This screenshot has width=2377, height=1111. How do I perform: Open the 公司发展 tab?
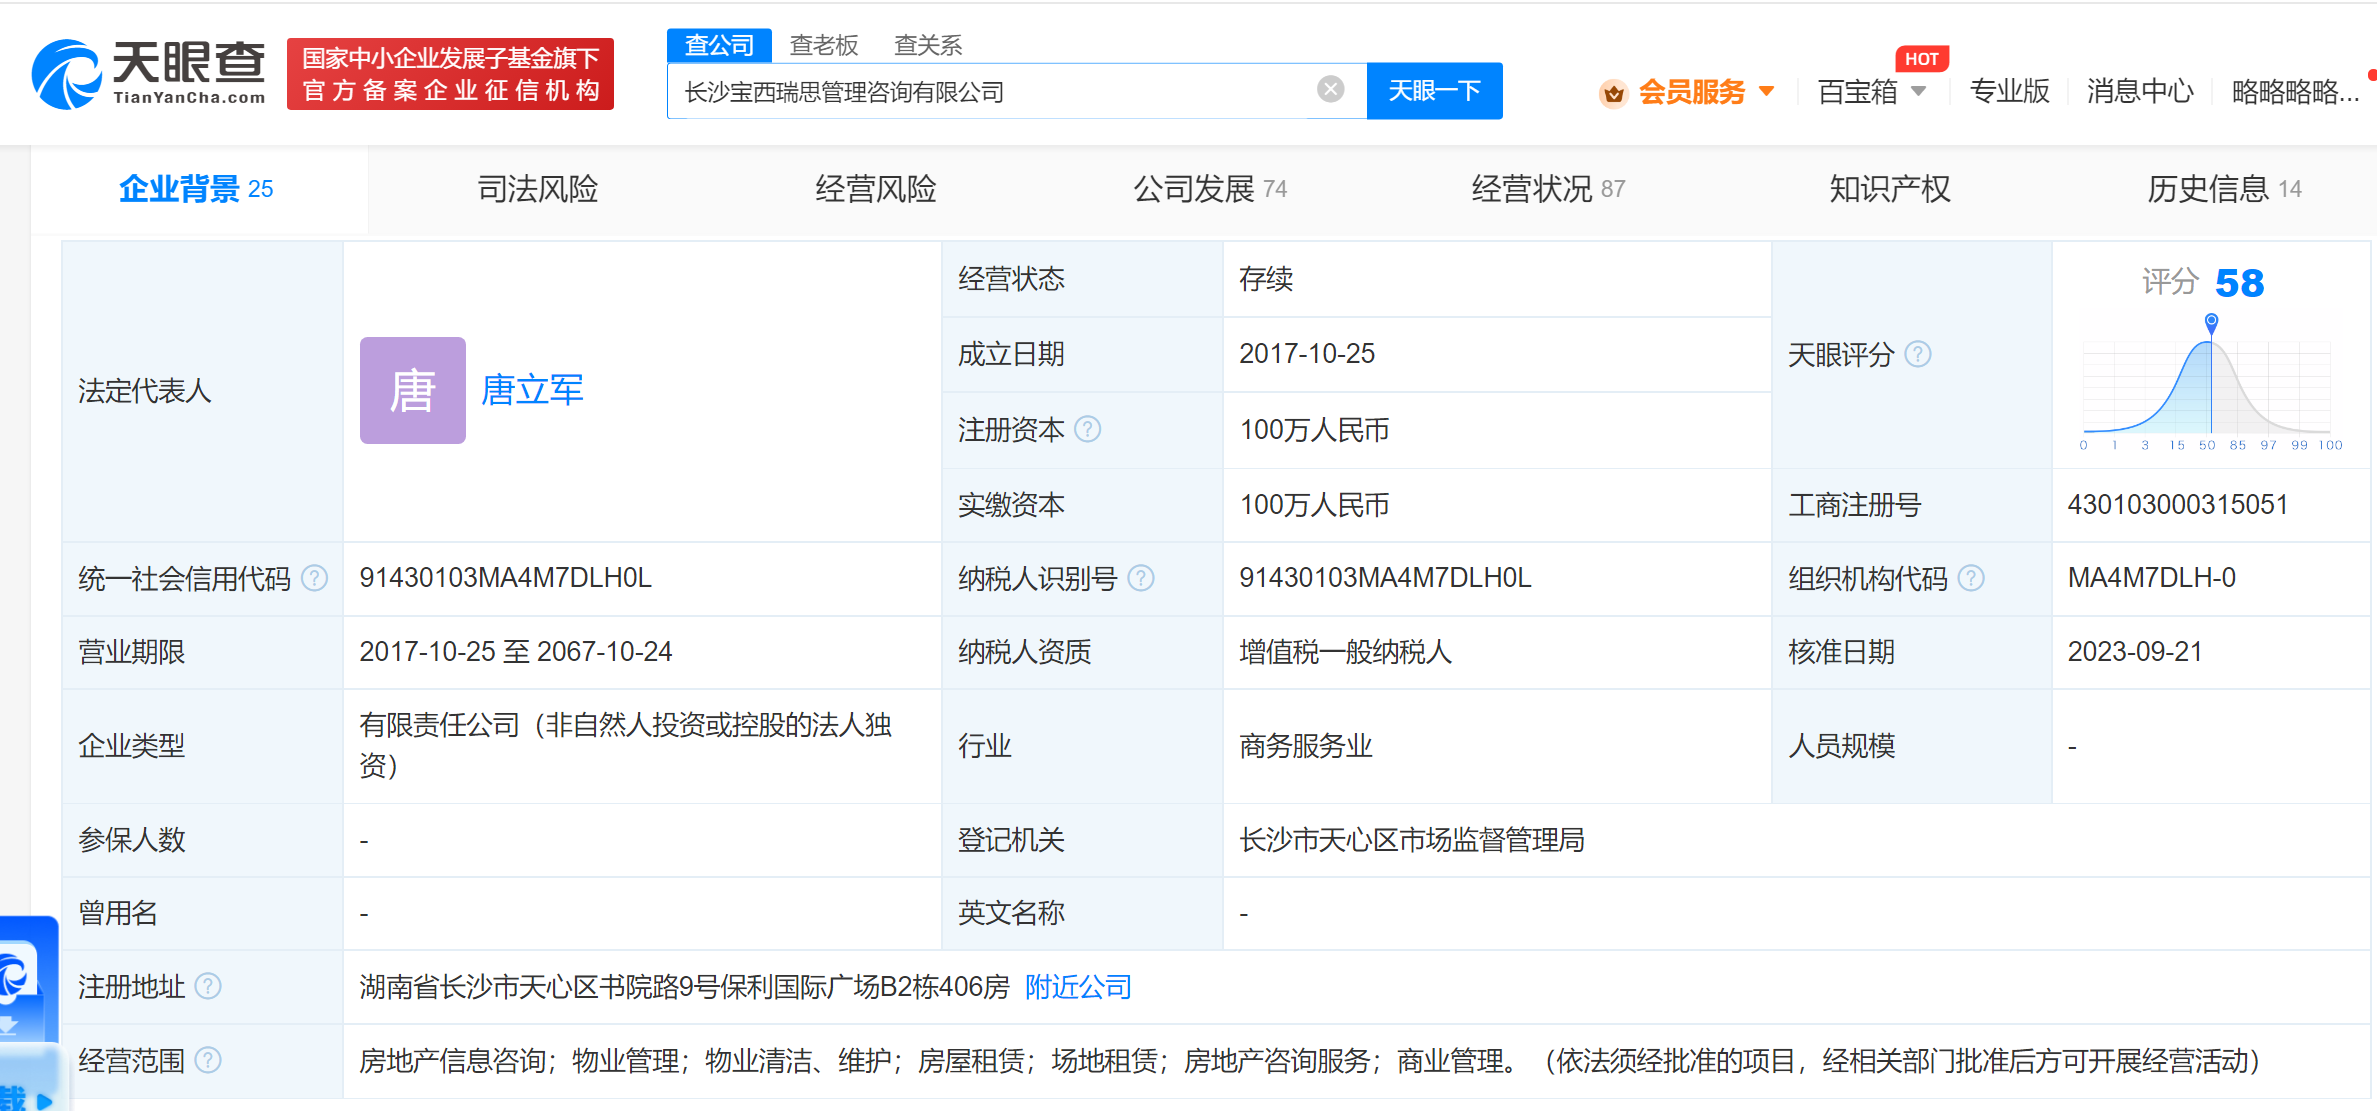1210,189
